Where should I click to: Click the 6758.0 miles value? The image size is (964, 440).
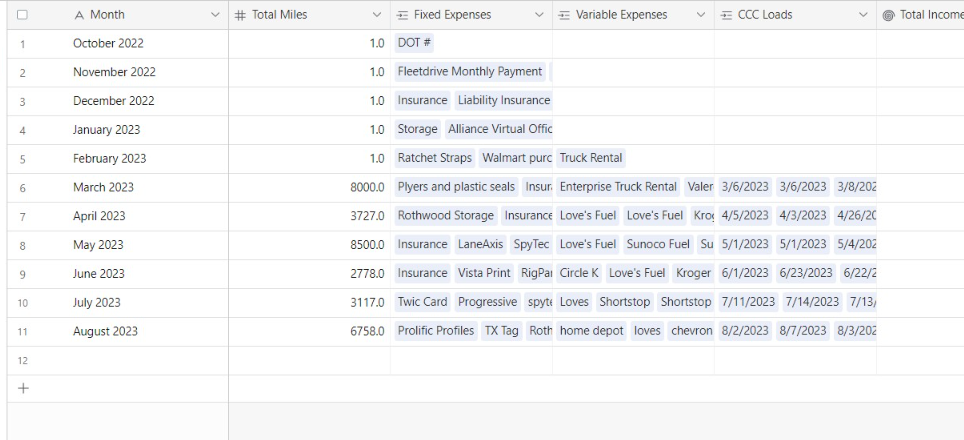367,331
